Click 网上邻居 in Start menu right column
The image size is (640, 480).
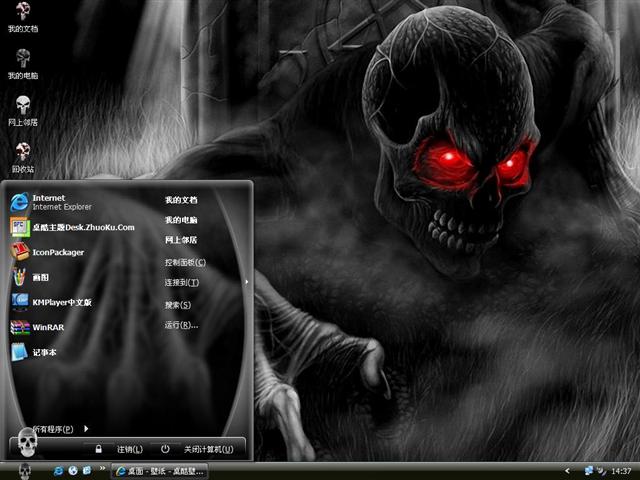181,240
